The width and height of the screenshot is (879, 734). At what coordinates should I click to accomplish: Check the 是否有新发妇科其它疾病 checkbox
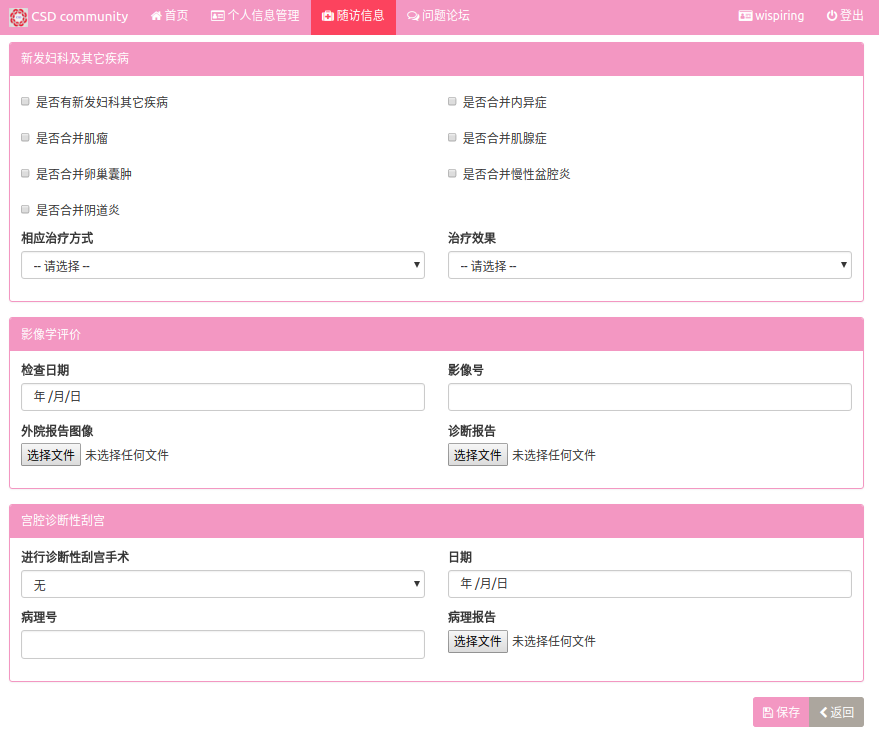pos(26,102)
